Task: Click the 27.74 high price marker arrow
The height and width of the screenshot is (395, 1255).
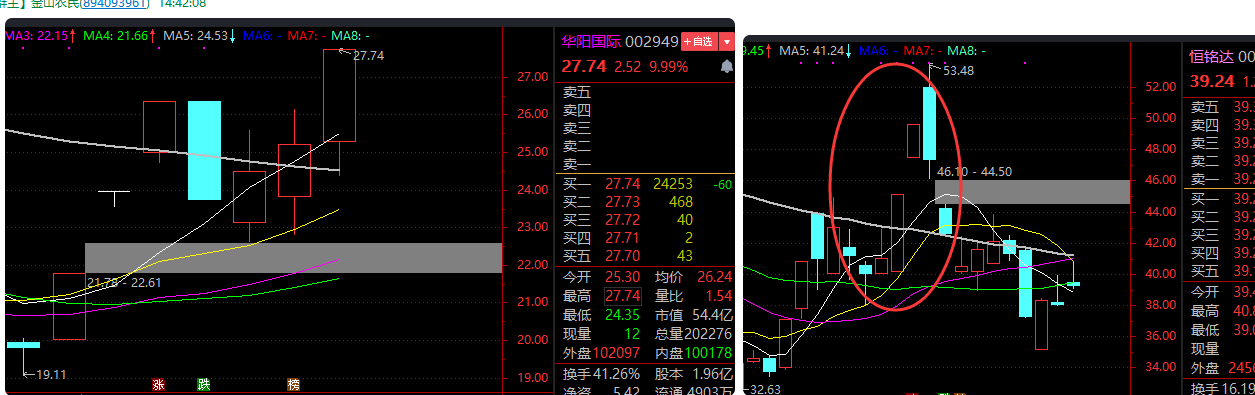Action: [x=362, y=56]
